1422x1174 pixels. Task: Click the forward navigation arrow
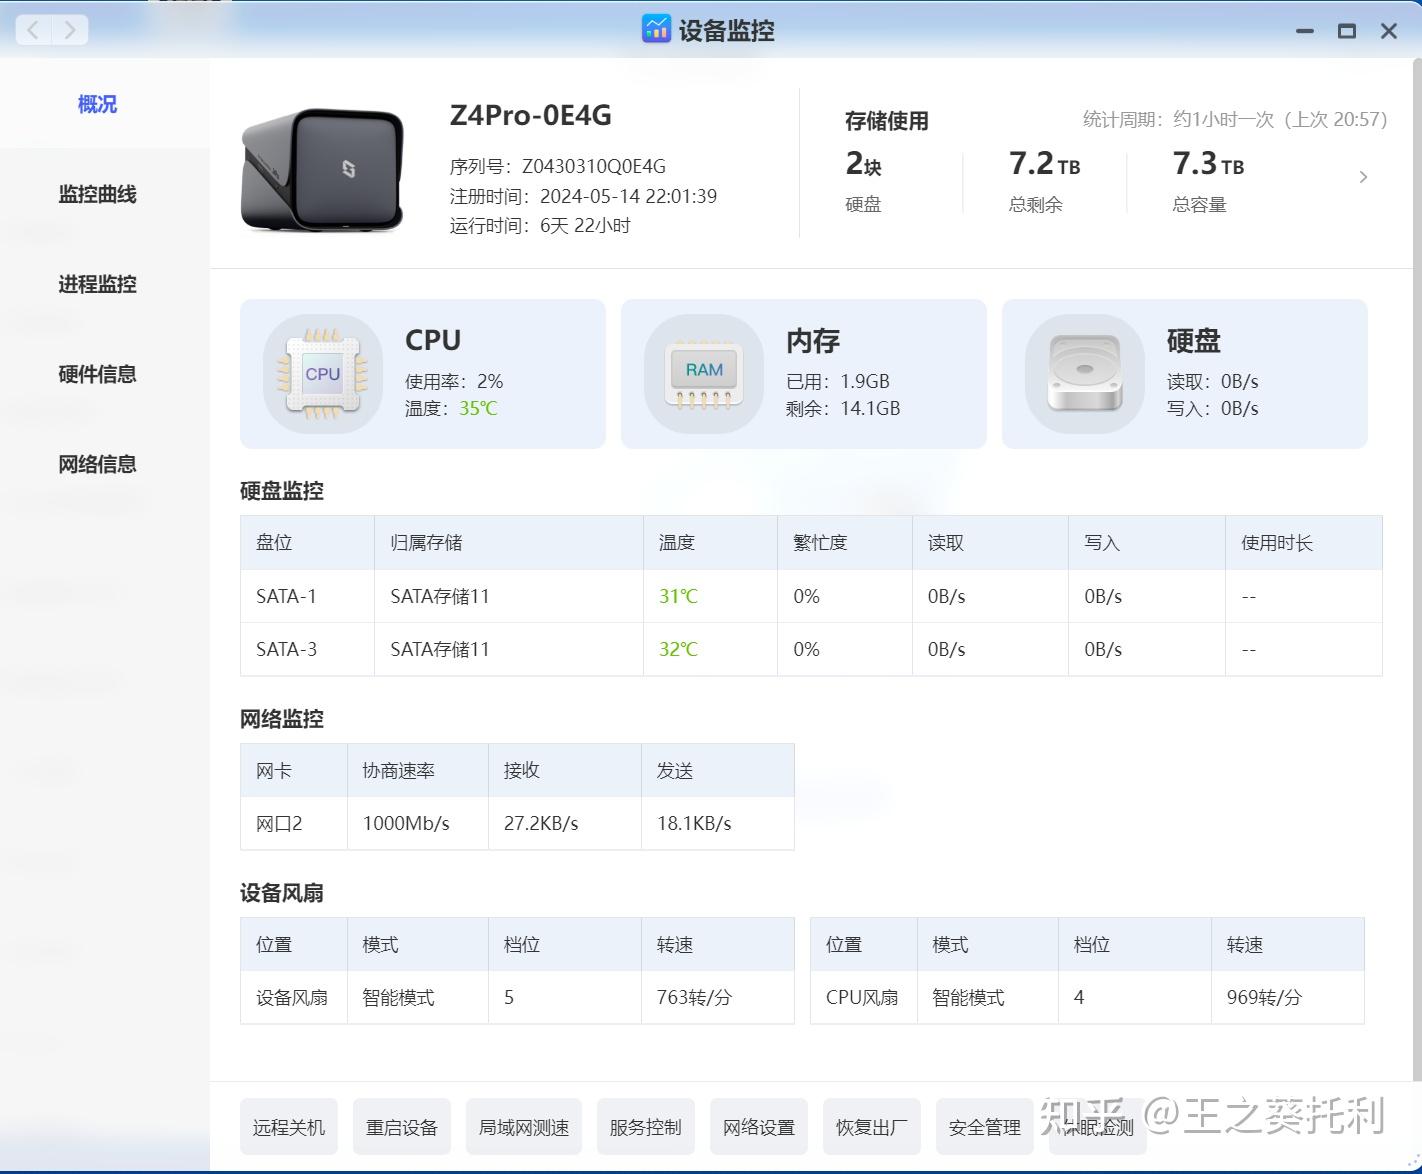coord(69,29)
